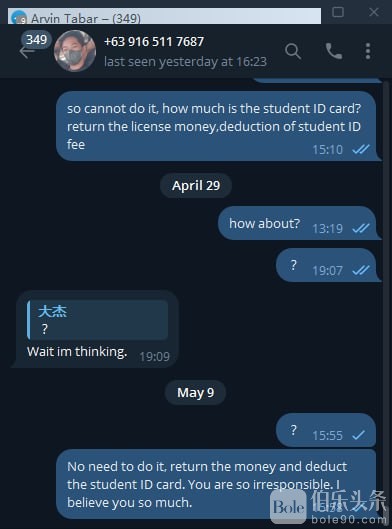Click the last seen yesterday status text
Viewport: 392px width, 529px height.
click(185, 62)
